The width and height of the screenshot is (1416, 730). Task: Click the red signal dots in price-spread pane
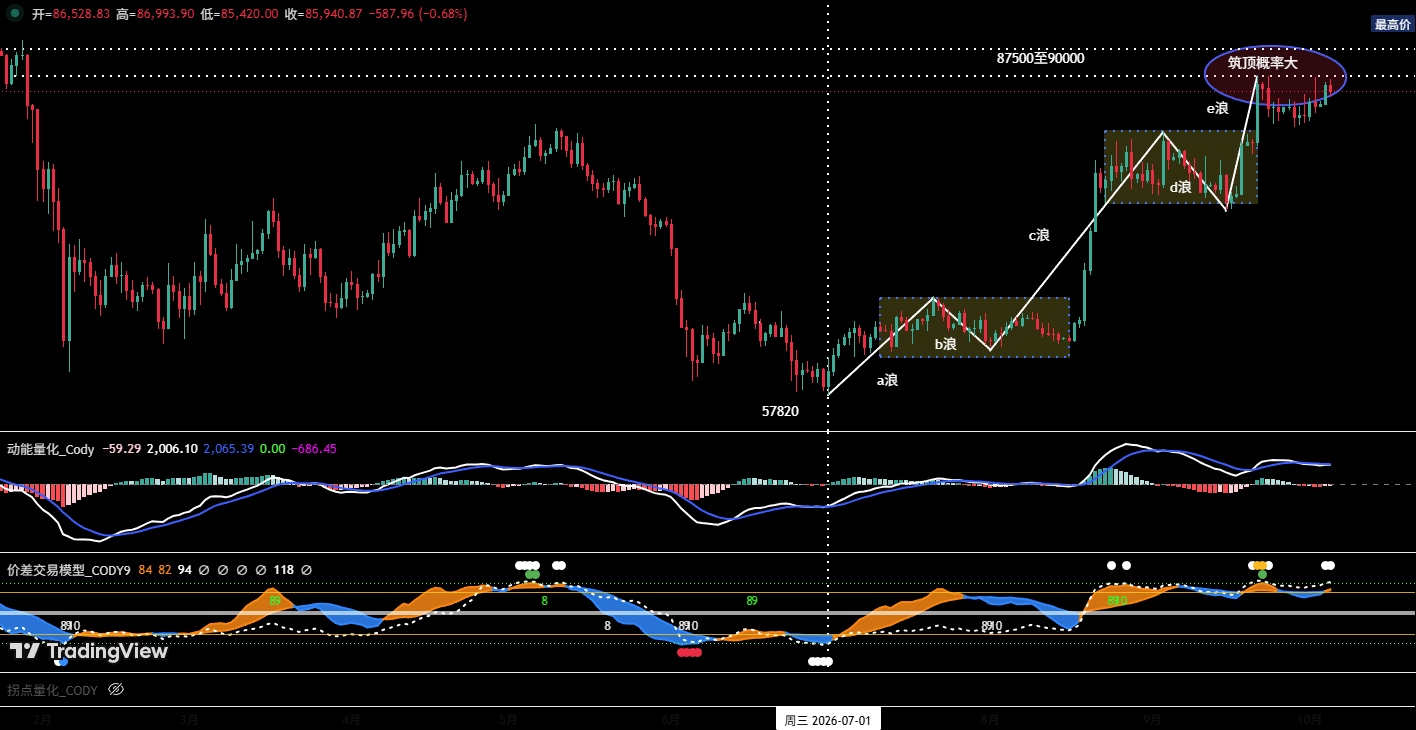(x=689, y=652)
